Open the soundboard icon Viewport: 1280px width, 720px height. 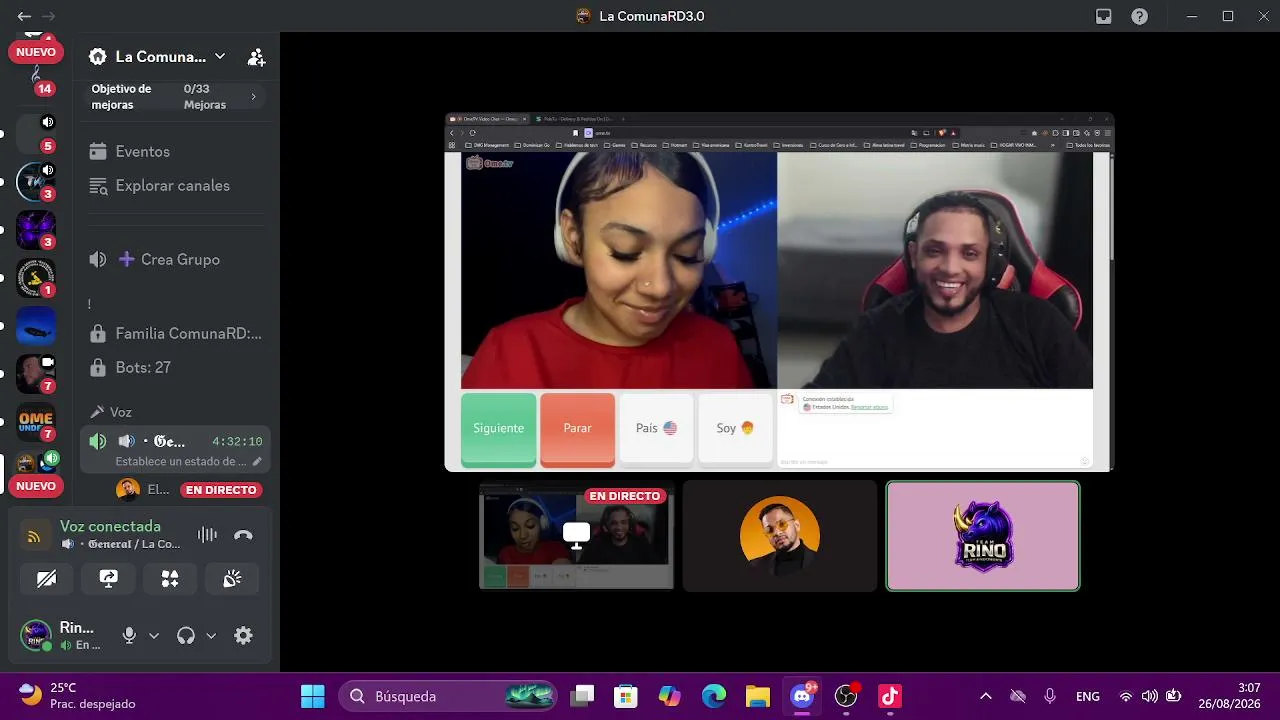[x=232, y=579]
